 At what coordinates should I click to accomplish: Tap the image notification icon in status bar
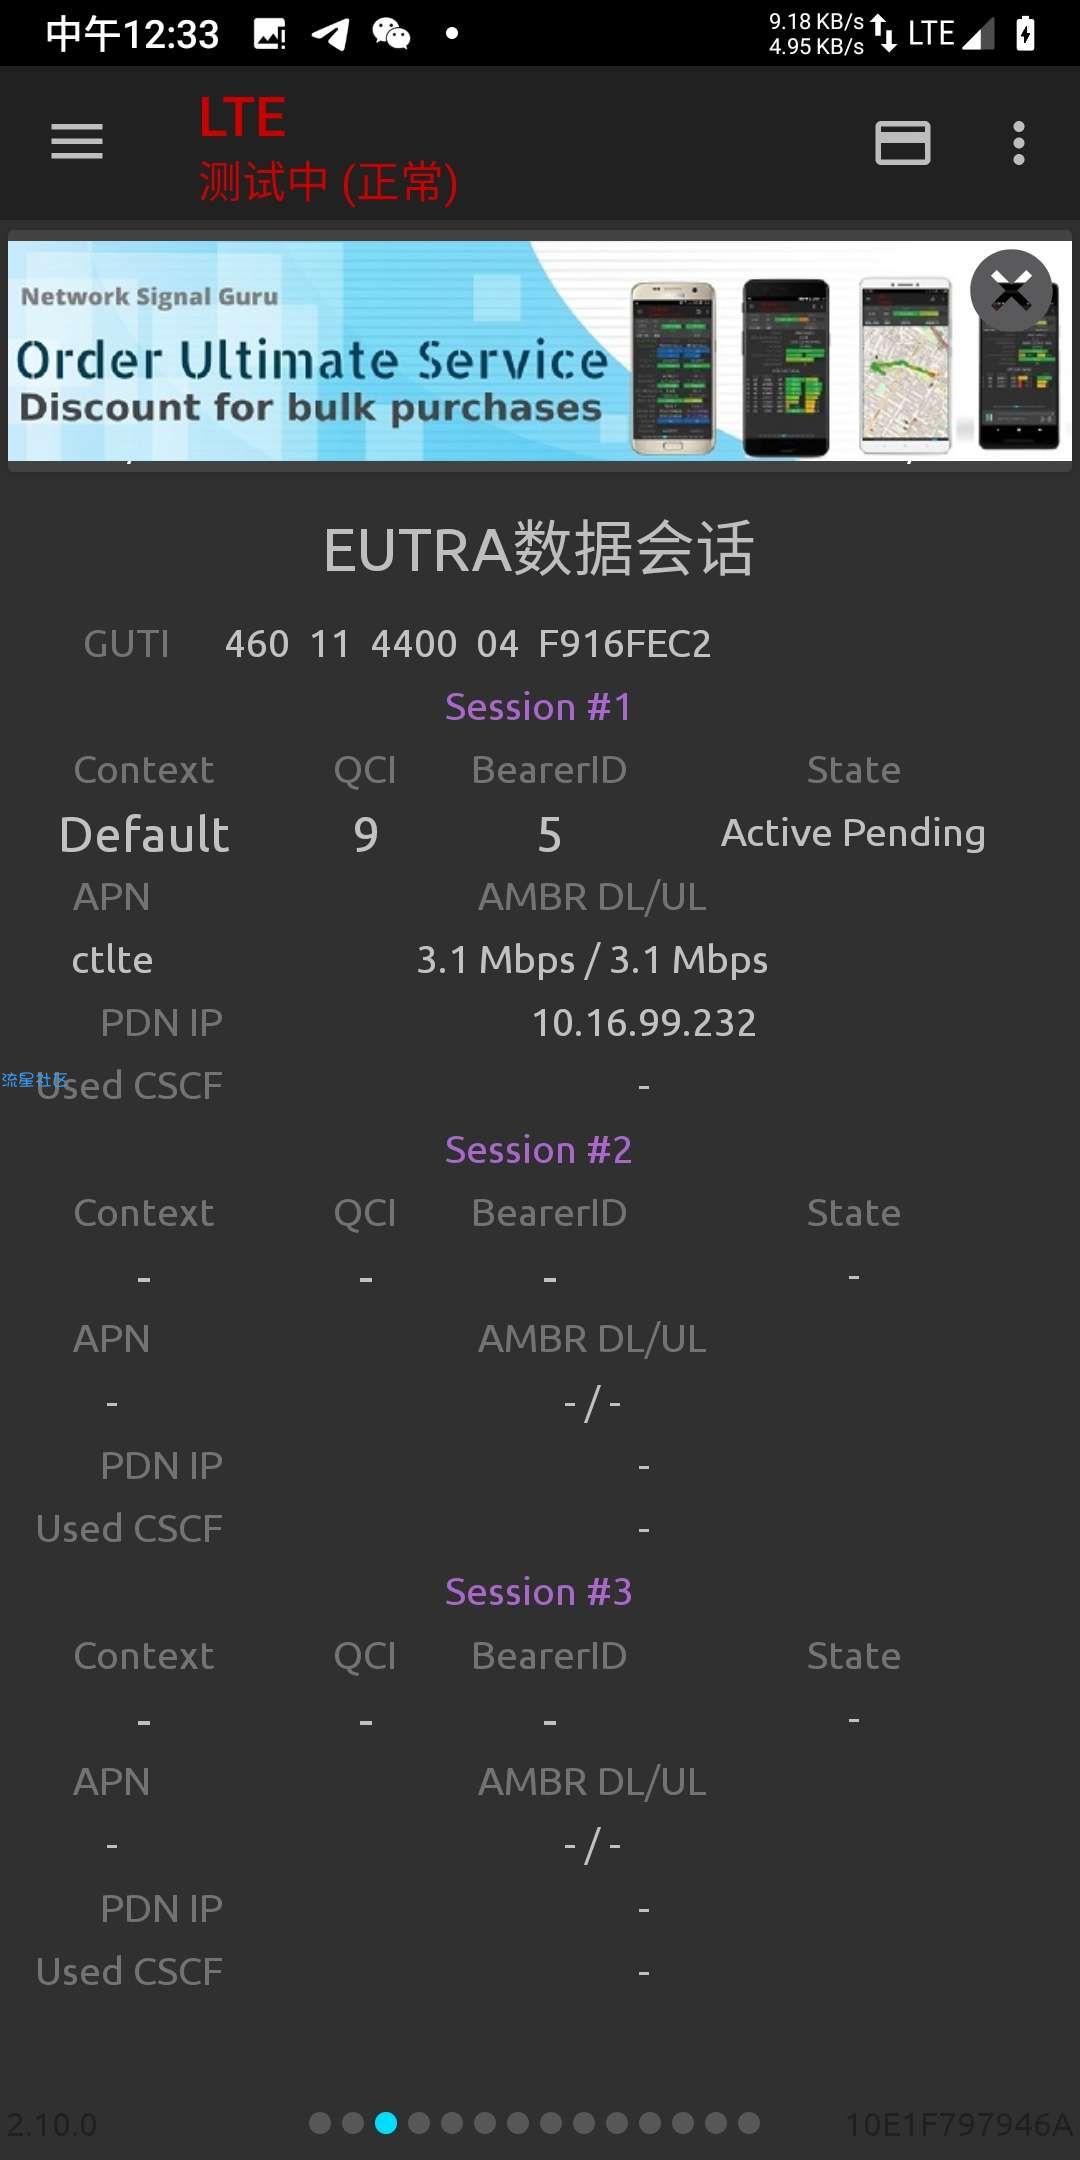click(269, 34)
